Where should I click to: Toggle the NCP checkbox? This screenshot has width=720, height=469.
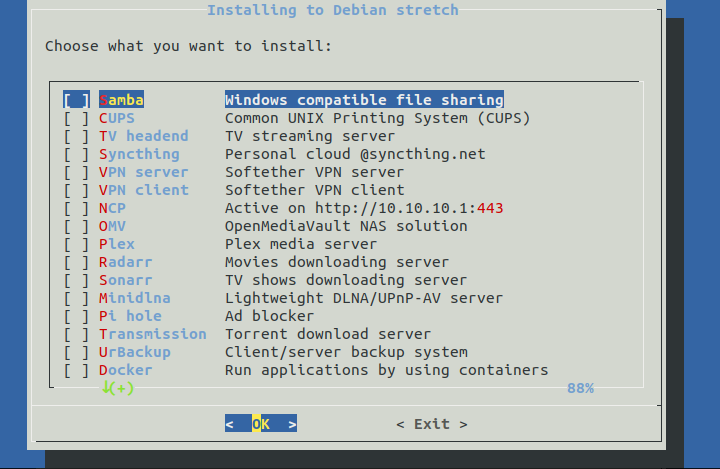coord(76,208)
